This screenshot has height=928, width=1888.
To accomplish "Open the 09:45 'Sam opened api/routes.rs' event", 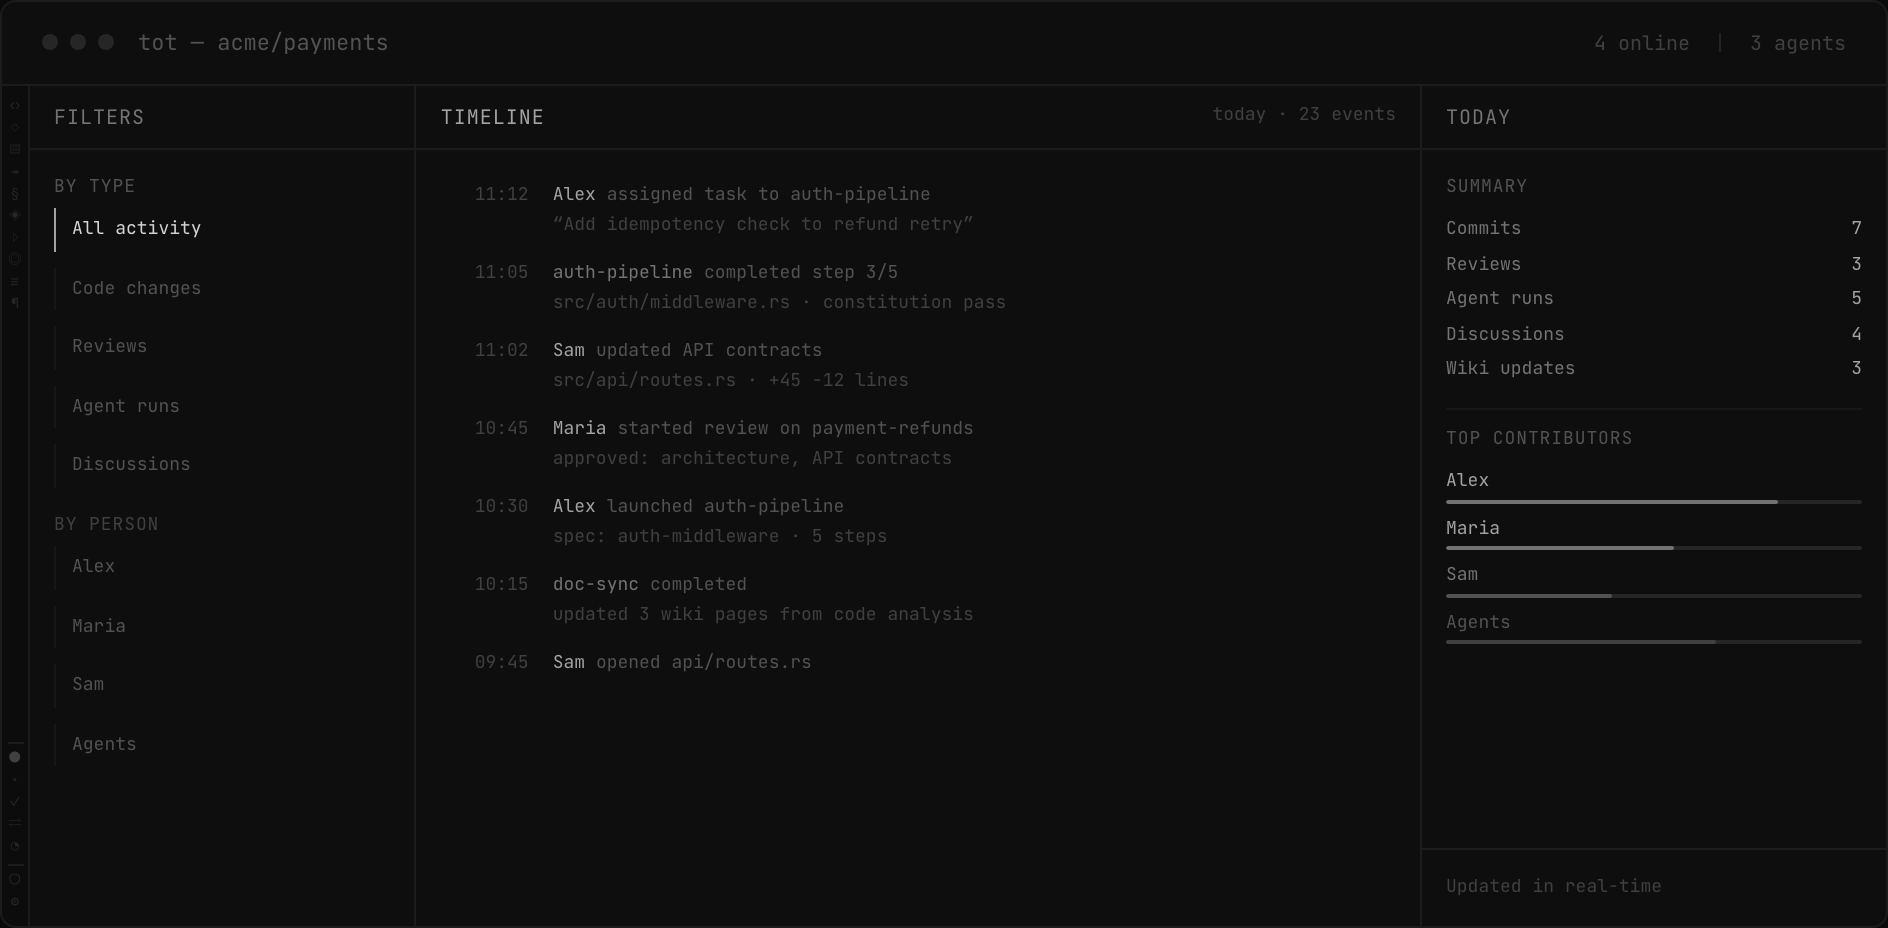I will tap(682, 663).
